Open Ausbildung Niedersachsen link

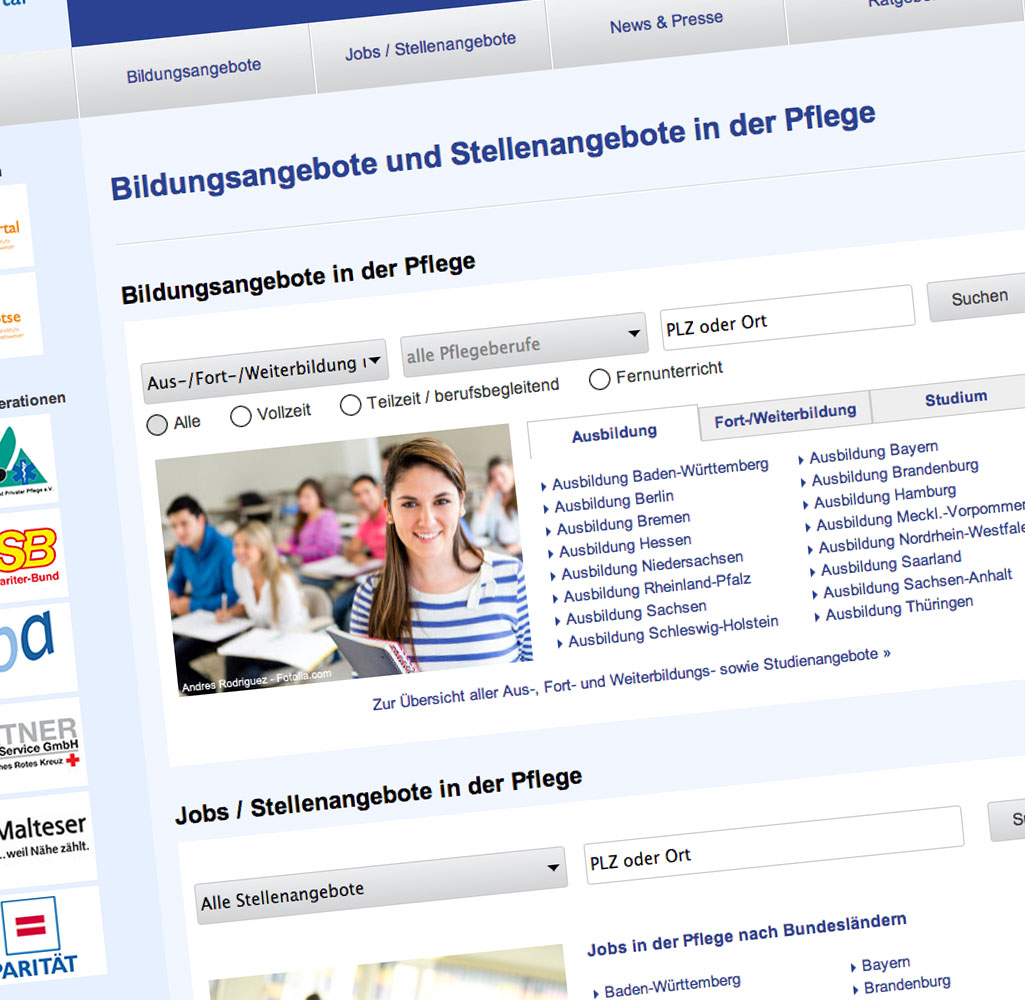652,565
